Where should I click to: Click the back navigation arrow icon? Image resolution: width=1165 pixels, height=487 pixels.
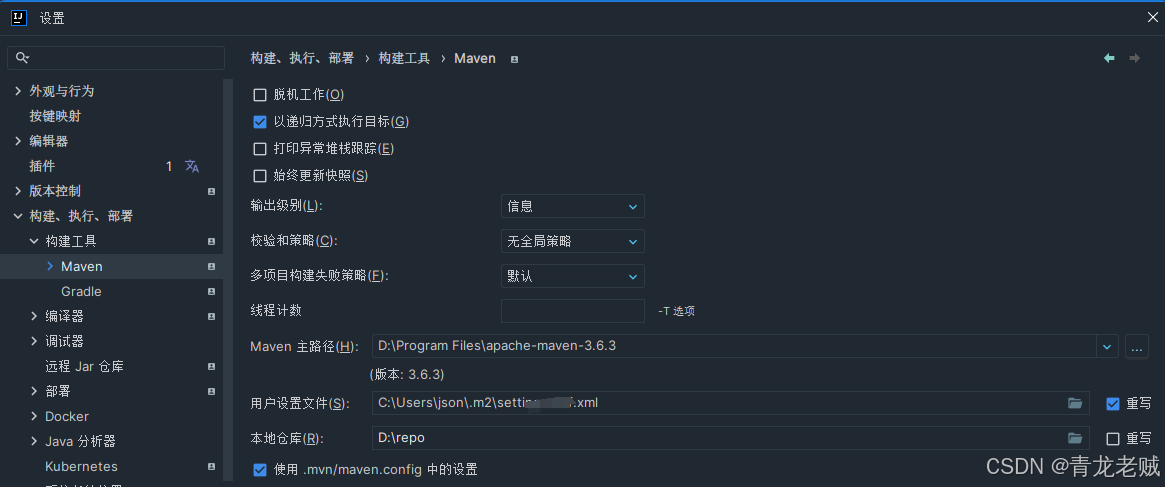pos(1109,58)
